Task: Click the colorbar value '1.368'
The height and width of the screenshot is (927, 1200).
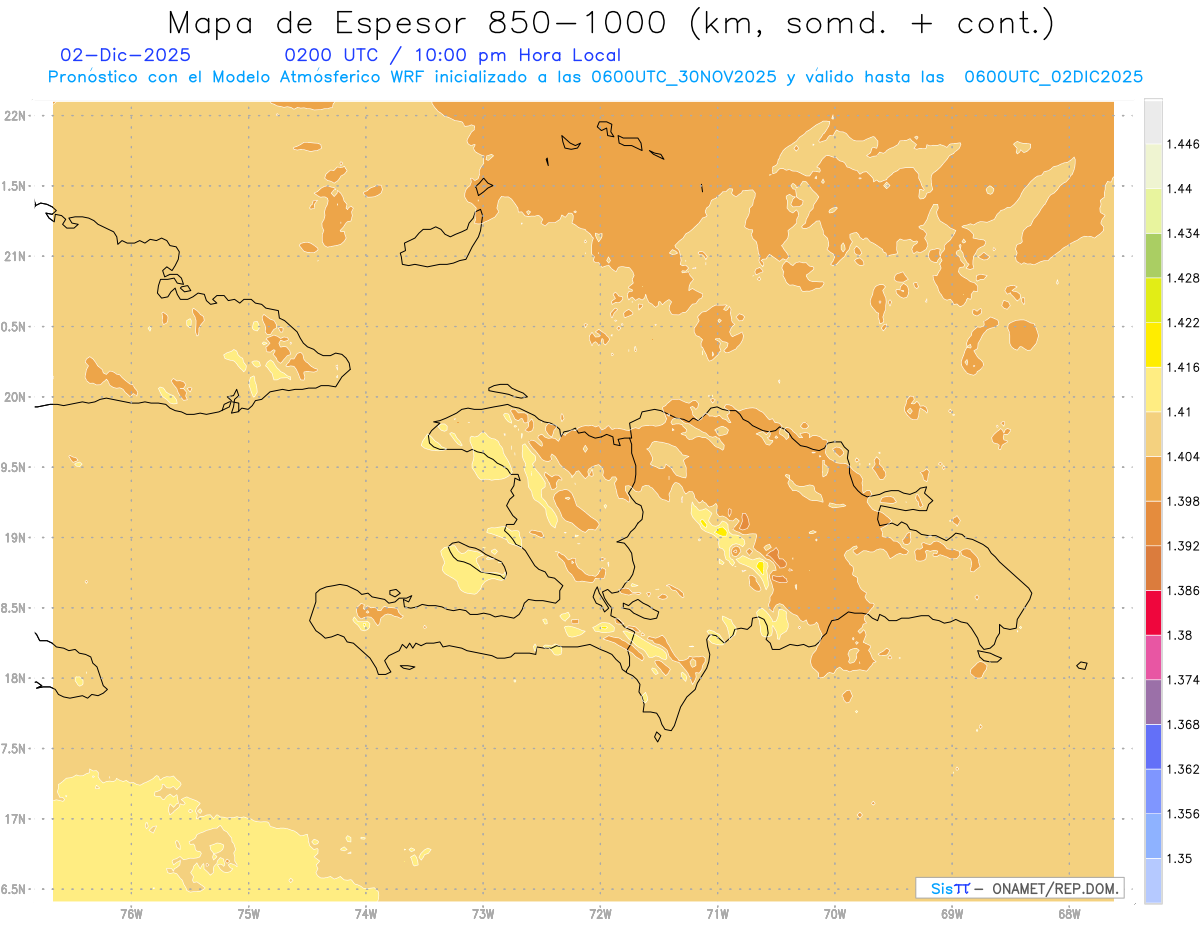Action: (x=1184, y=724)
